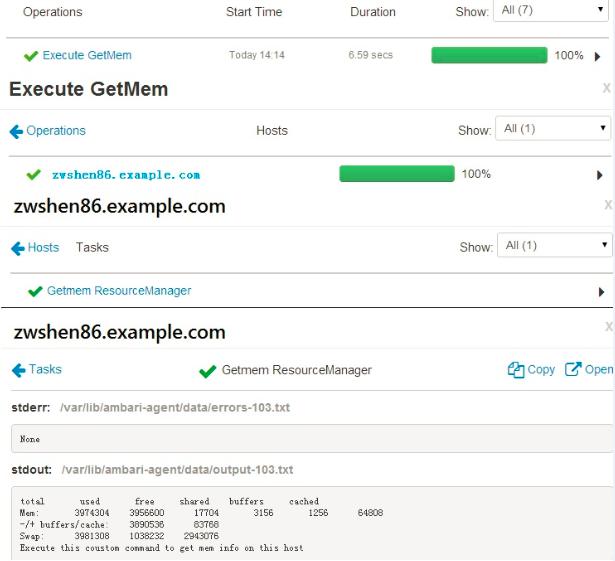Click the checkmark beside Getmem ResourceManager link
The width and height of the screenshot is (615, 561).
click(35, 291)
